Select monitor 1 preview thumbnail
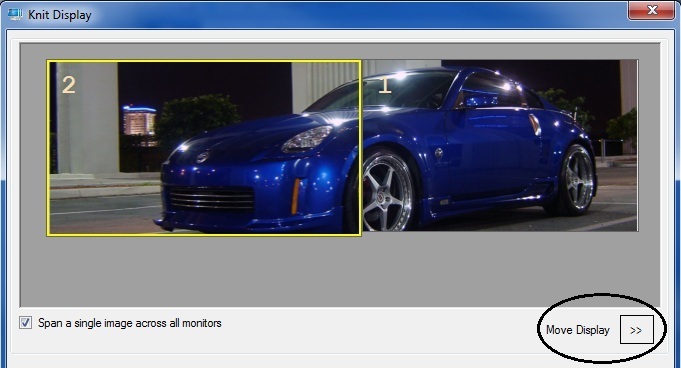Viewport: 681px width, 368px height. coord(500,146)
